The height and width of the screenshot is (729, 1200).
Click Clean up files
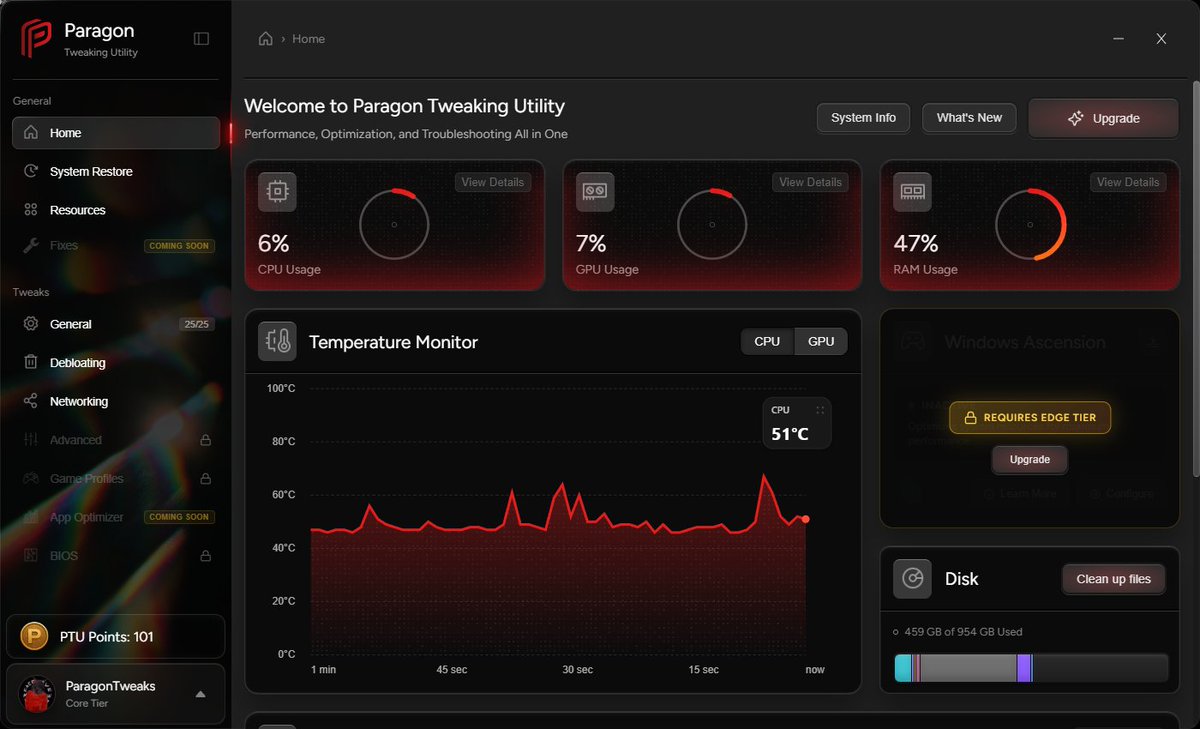[1113, 579]
